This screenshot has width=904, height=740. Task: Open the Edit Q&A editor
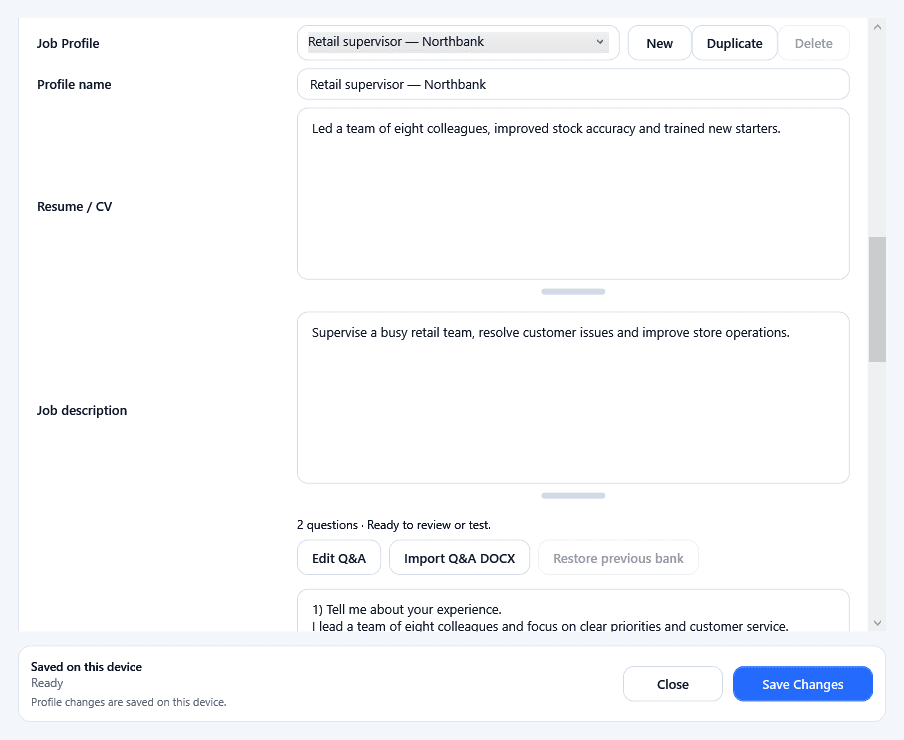click(x=339, y=558)
